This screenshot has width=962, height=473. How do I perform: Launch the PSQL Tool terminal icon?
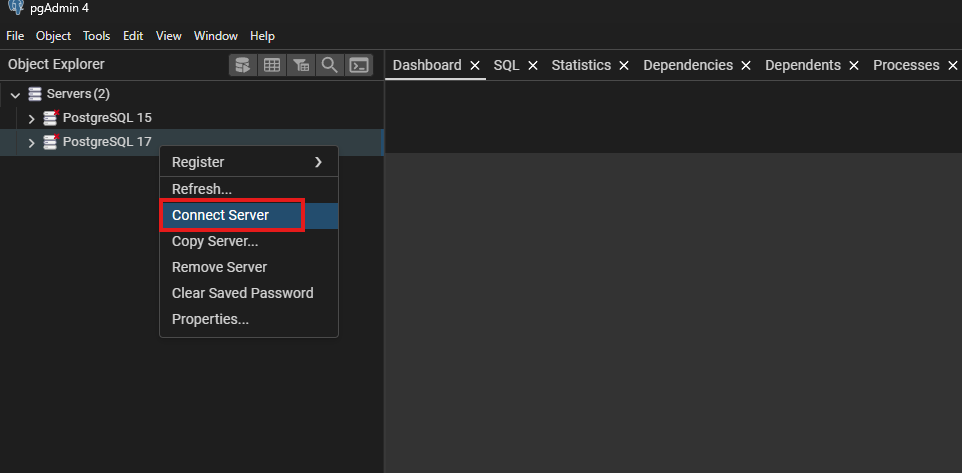[x=358, y=65]
